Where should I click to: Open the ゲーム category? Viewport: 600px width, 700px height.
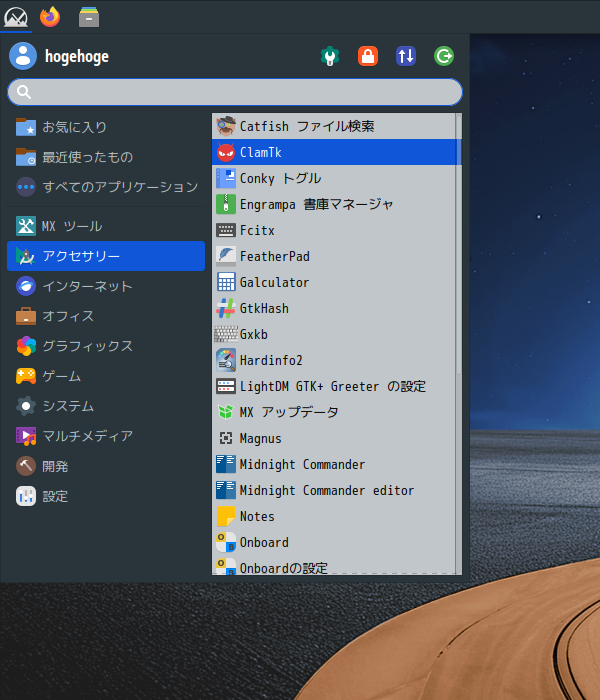tap(106, 376)
